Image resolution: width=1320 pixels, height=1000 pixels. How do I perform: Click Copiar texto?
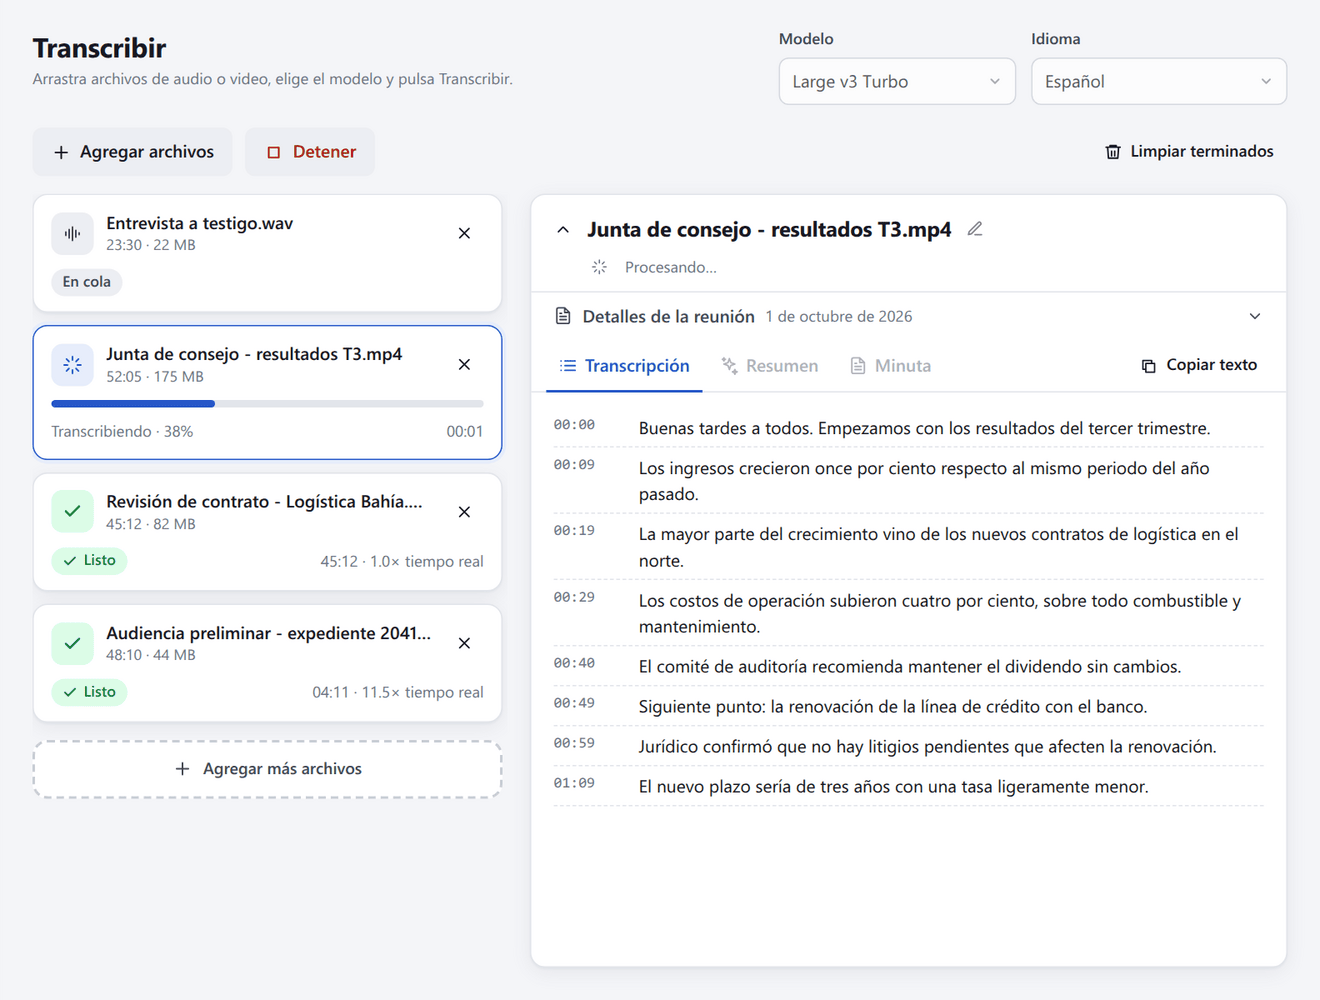pos(1199,365)
